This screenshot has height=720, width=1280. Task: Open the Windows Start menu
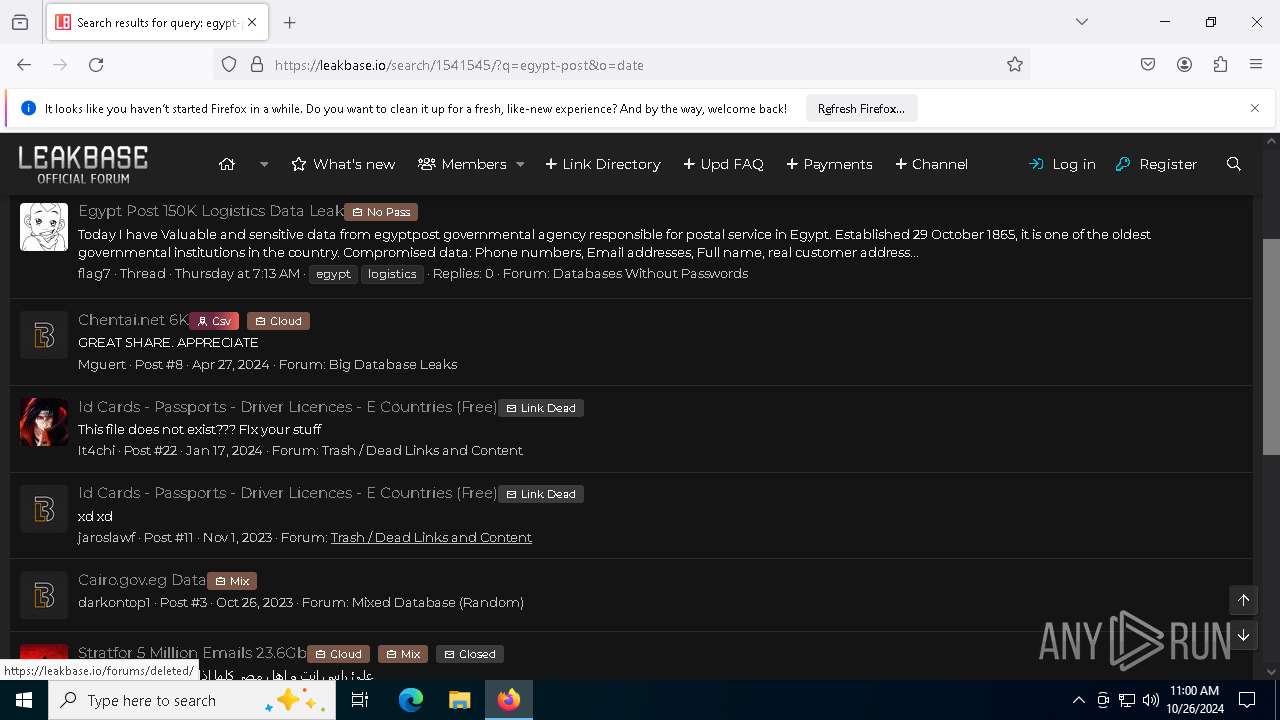pyautogui.click(x=24, y=701)
